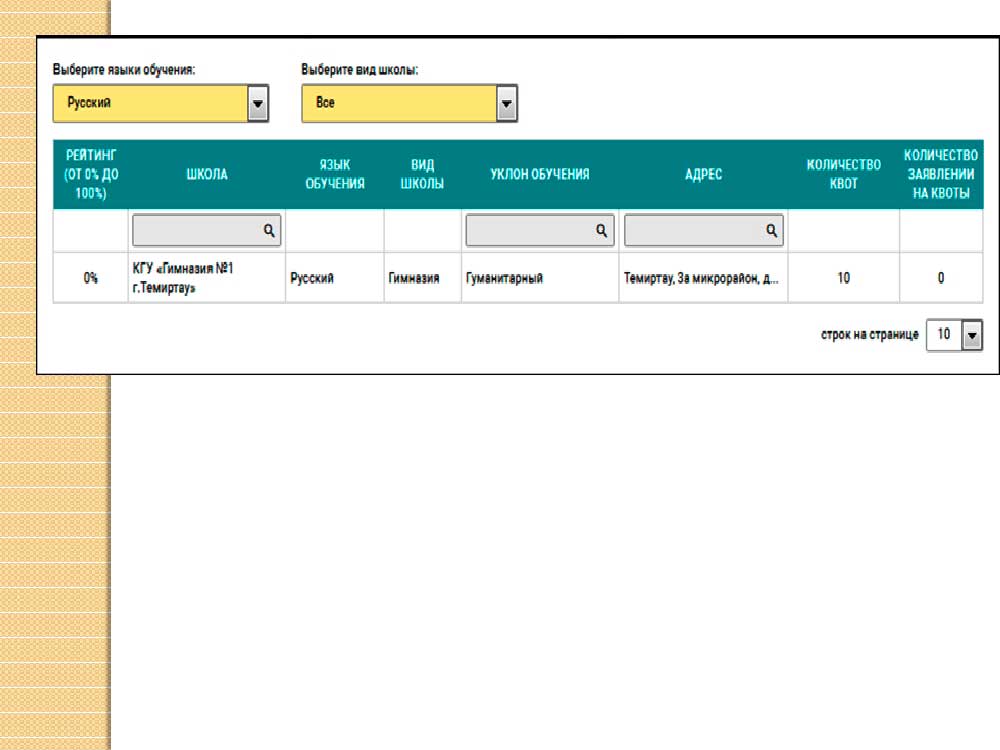Click the quota count cell showing 10
1000x750 pixels.
pos(844,279)
